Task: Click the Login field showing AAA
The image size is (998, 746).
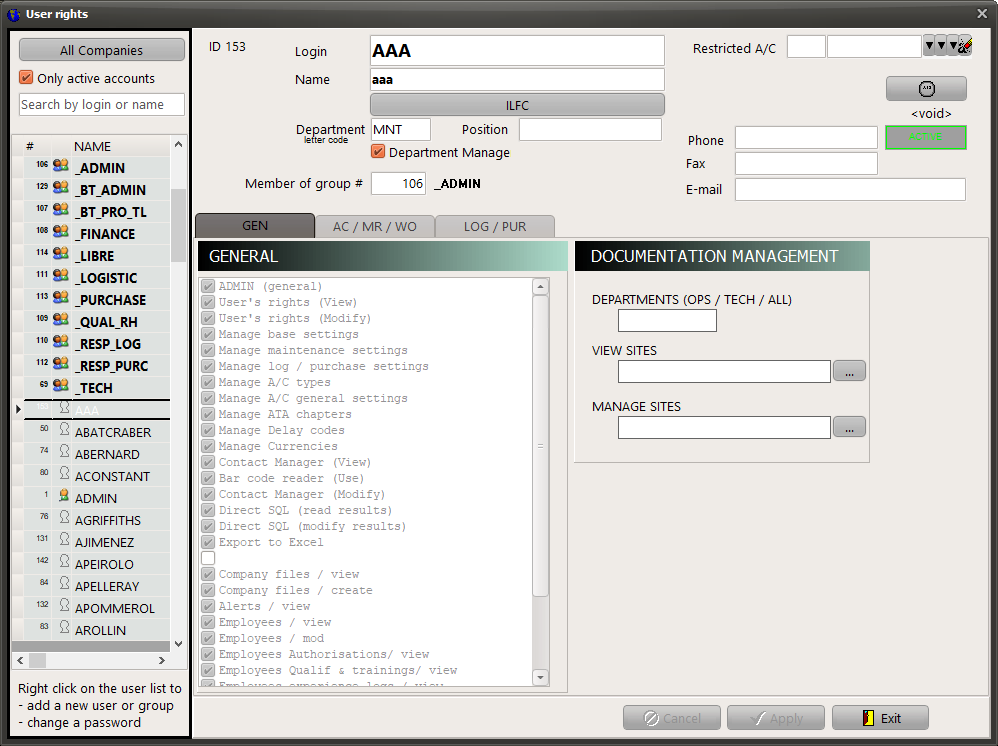Action: point(517,50)
